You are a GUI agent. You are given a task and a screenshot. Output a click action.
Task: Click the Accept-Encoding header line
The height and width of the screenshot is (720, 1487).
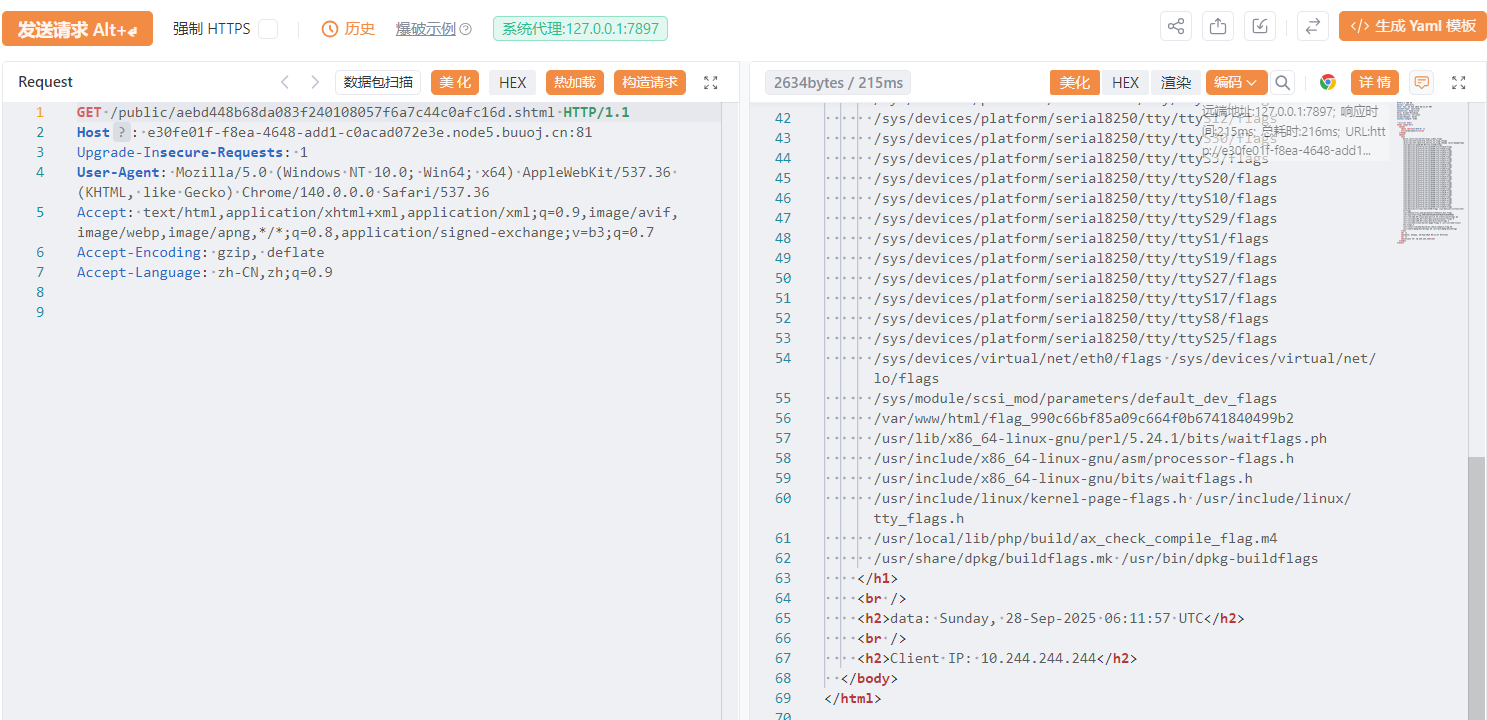(201, 252)
